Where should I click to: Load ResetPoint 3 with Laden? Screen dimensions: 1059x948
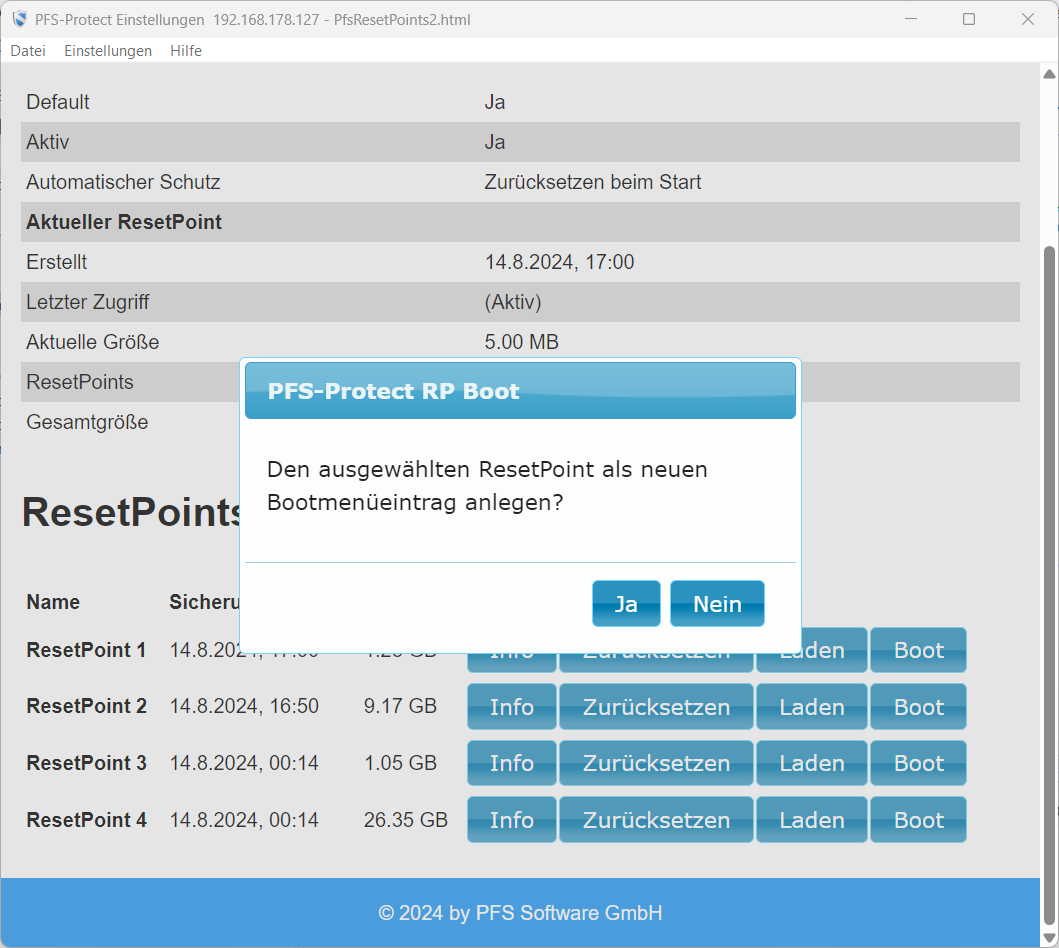811,763
